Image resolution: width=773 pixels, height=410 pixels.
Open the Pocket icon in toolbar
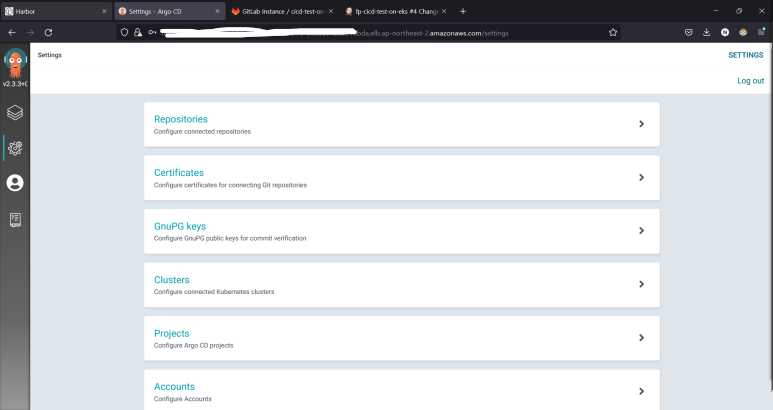[689, 32]
